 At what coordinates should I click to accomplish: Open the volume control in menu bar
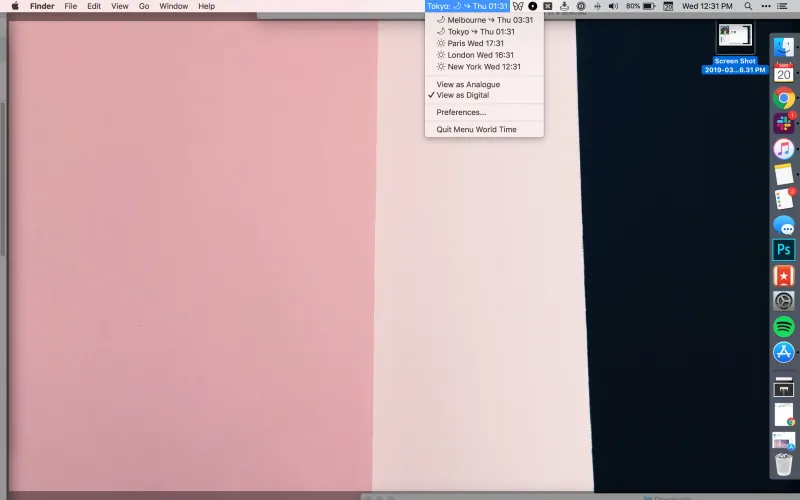[x=613, y=6]
